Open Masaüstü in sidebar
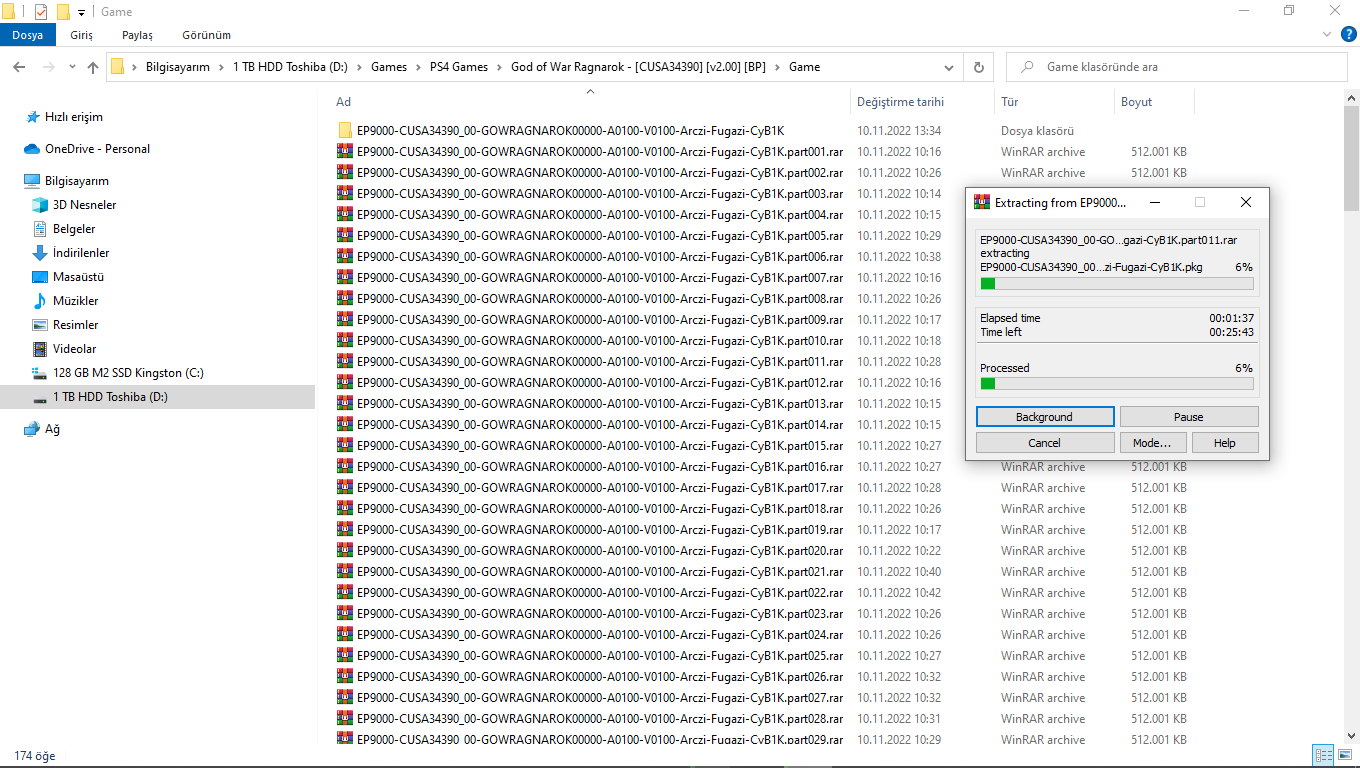 pos(78,277)
